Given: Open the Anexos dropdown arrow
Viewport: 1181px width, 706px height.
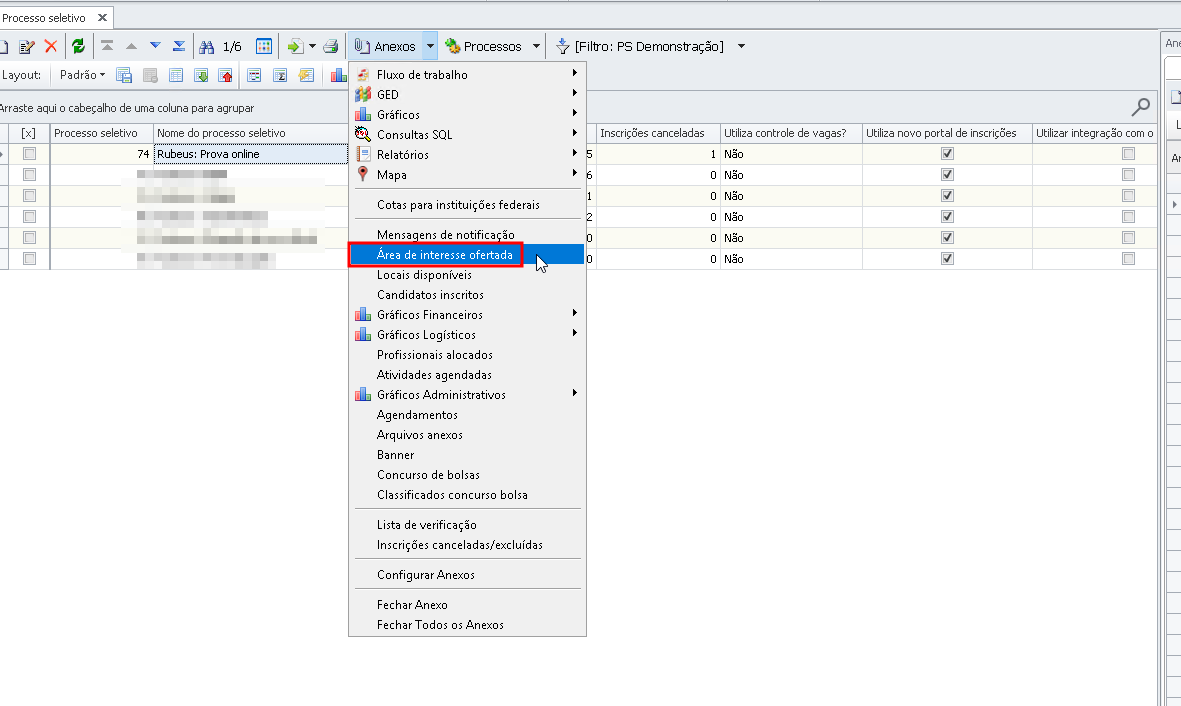Looking at the screenshot, I should 430,47.
